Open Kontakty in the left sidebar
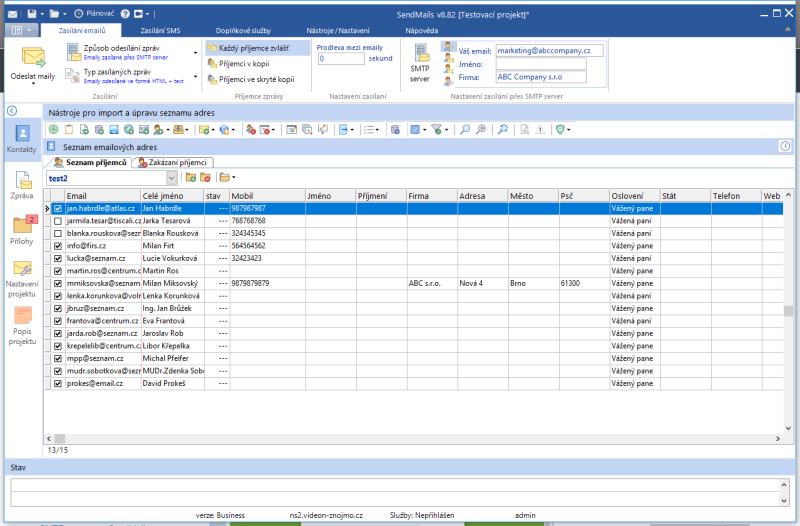This screenshot has width=800, height=526. click(x=21, y=138)
